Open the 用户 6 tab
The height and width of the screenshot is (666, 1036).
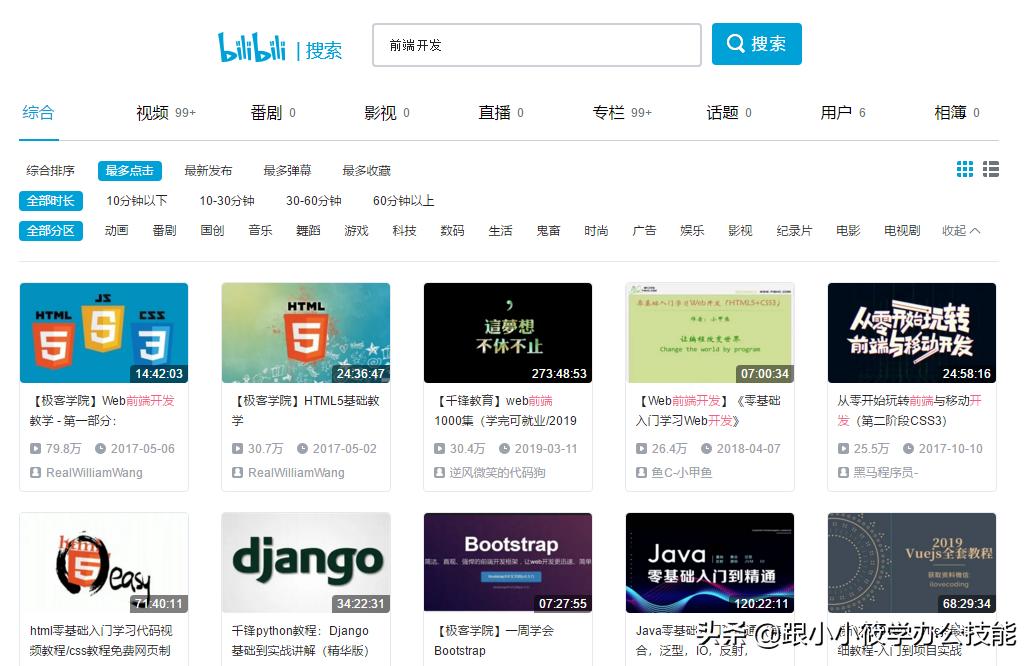[x=842, y=113]
